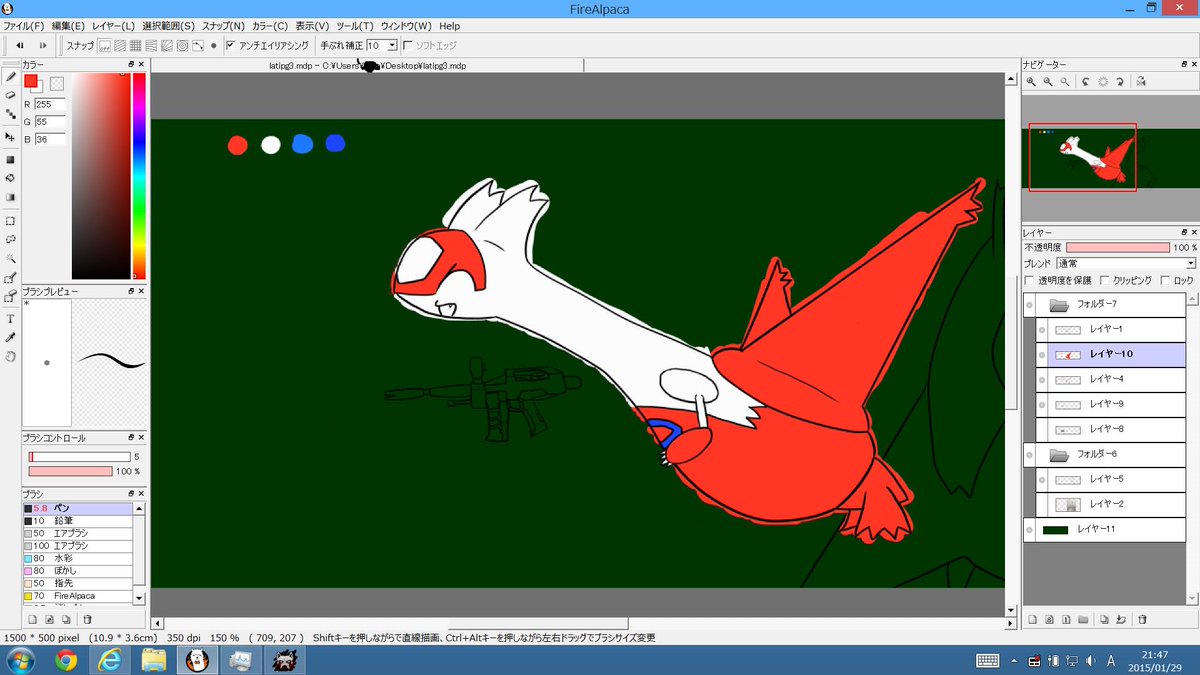Add a new layer folder
Screen dimensions: 1200x675
point(1083,619)
